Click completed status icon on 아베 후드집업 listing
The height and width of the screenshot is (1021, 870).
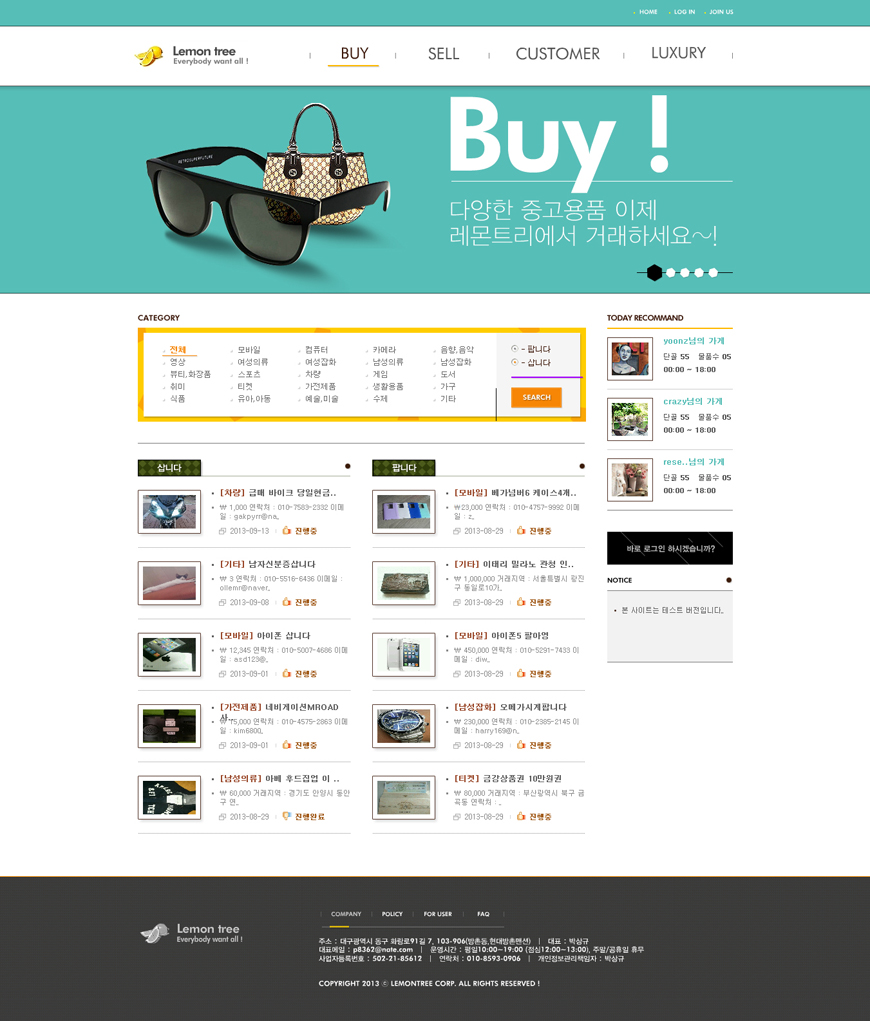(x=287, y=817)
